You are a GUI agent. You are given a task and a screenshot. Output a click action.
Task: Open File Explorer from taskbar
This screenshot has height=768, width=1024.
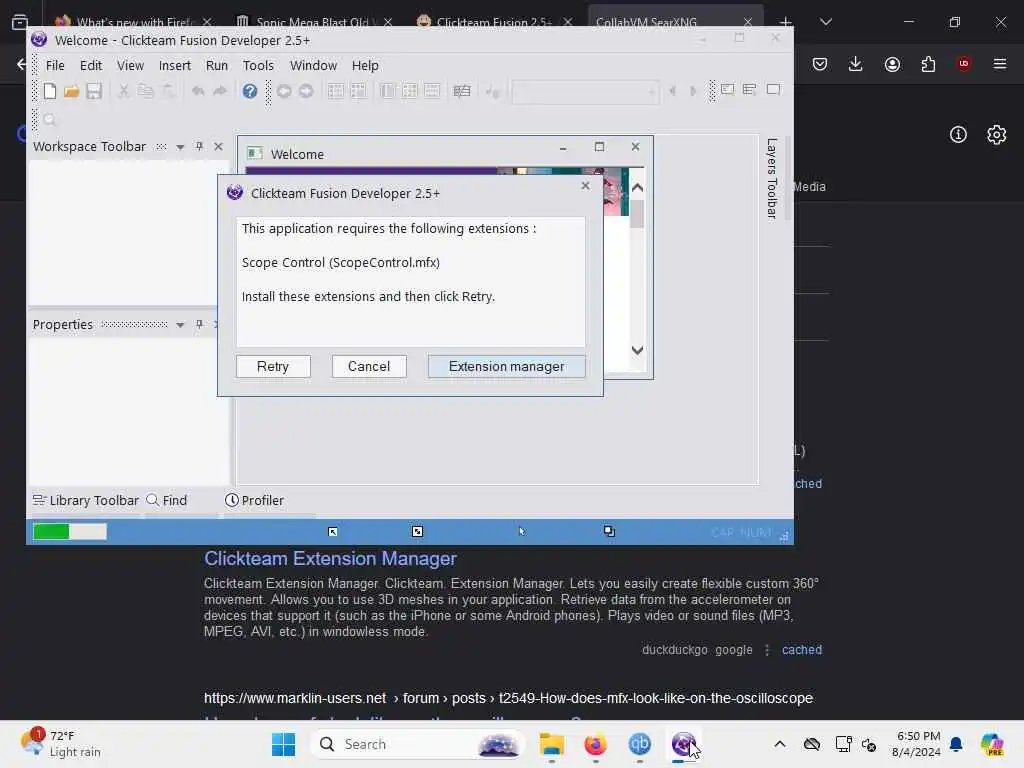(x=552, y=744)
